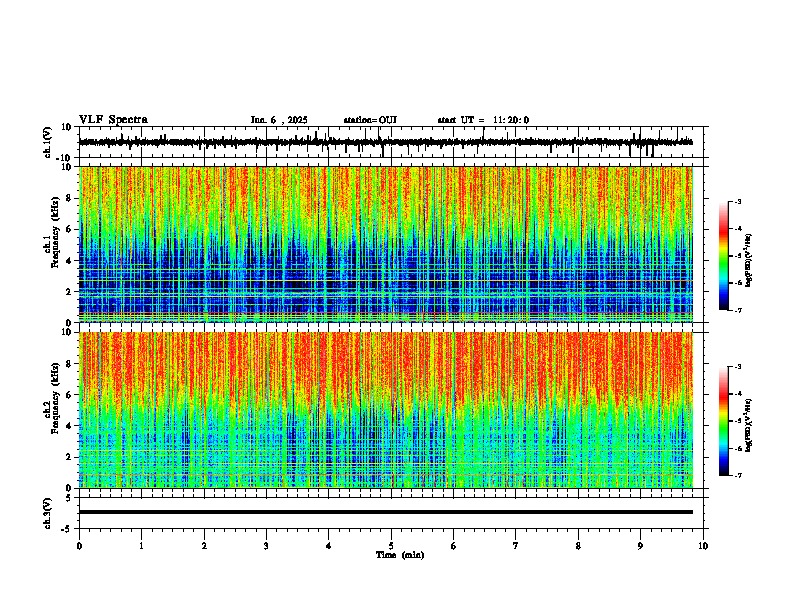This screenshot has height=612, width=792.
Task: Click the "station=OUJ" header label
Action: (x=370, y=120)
